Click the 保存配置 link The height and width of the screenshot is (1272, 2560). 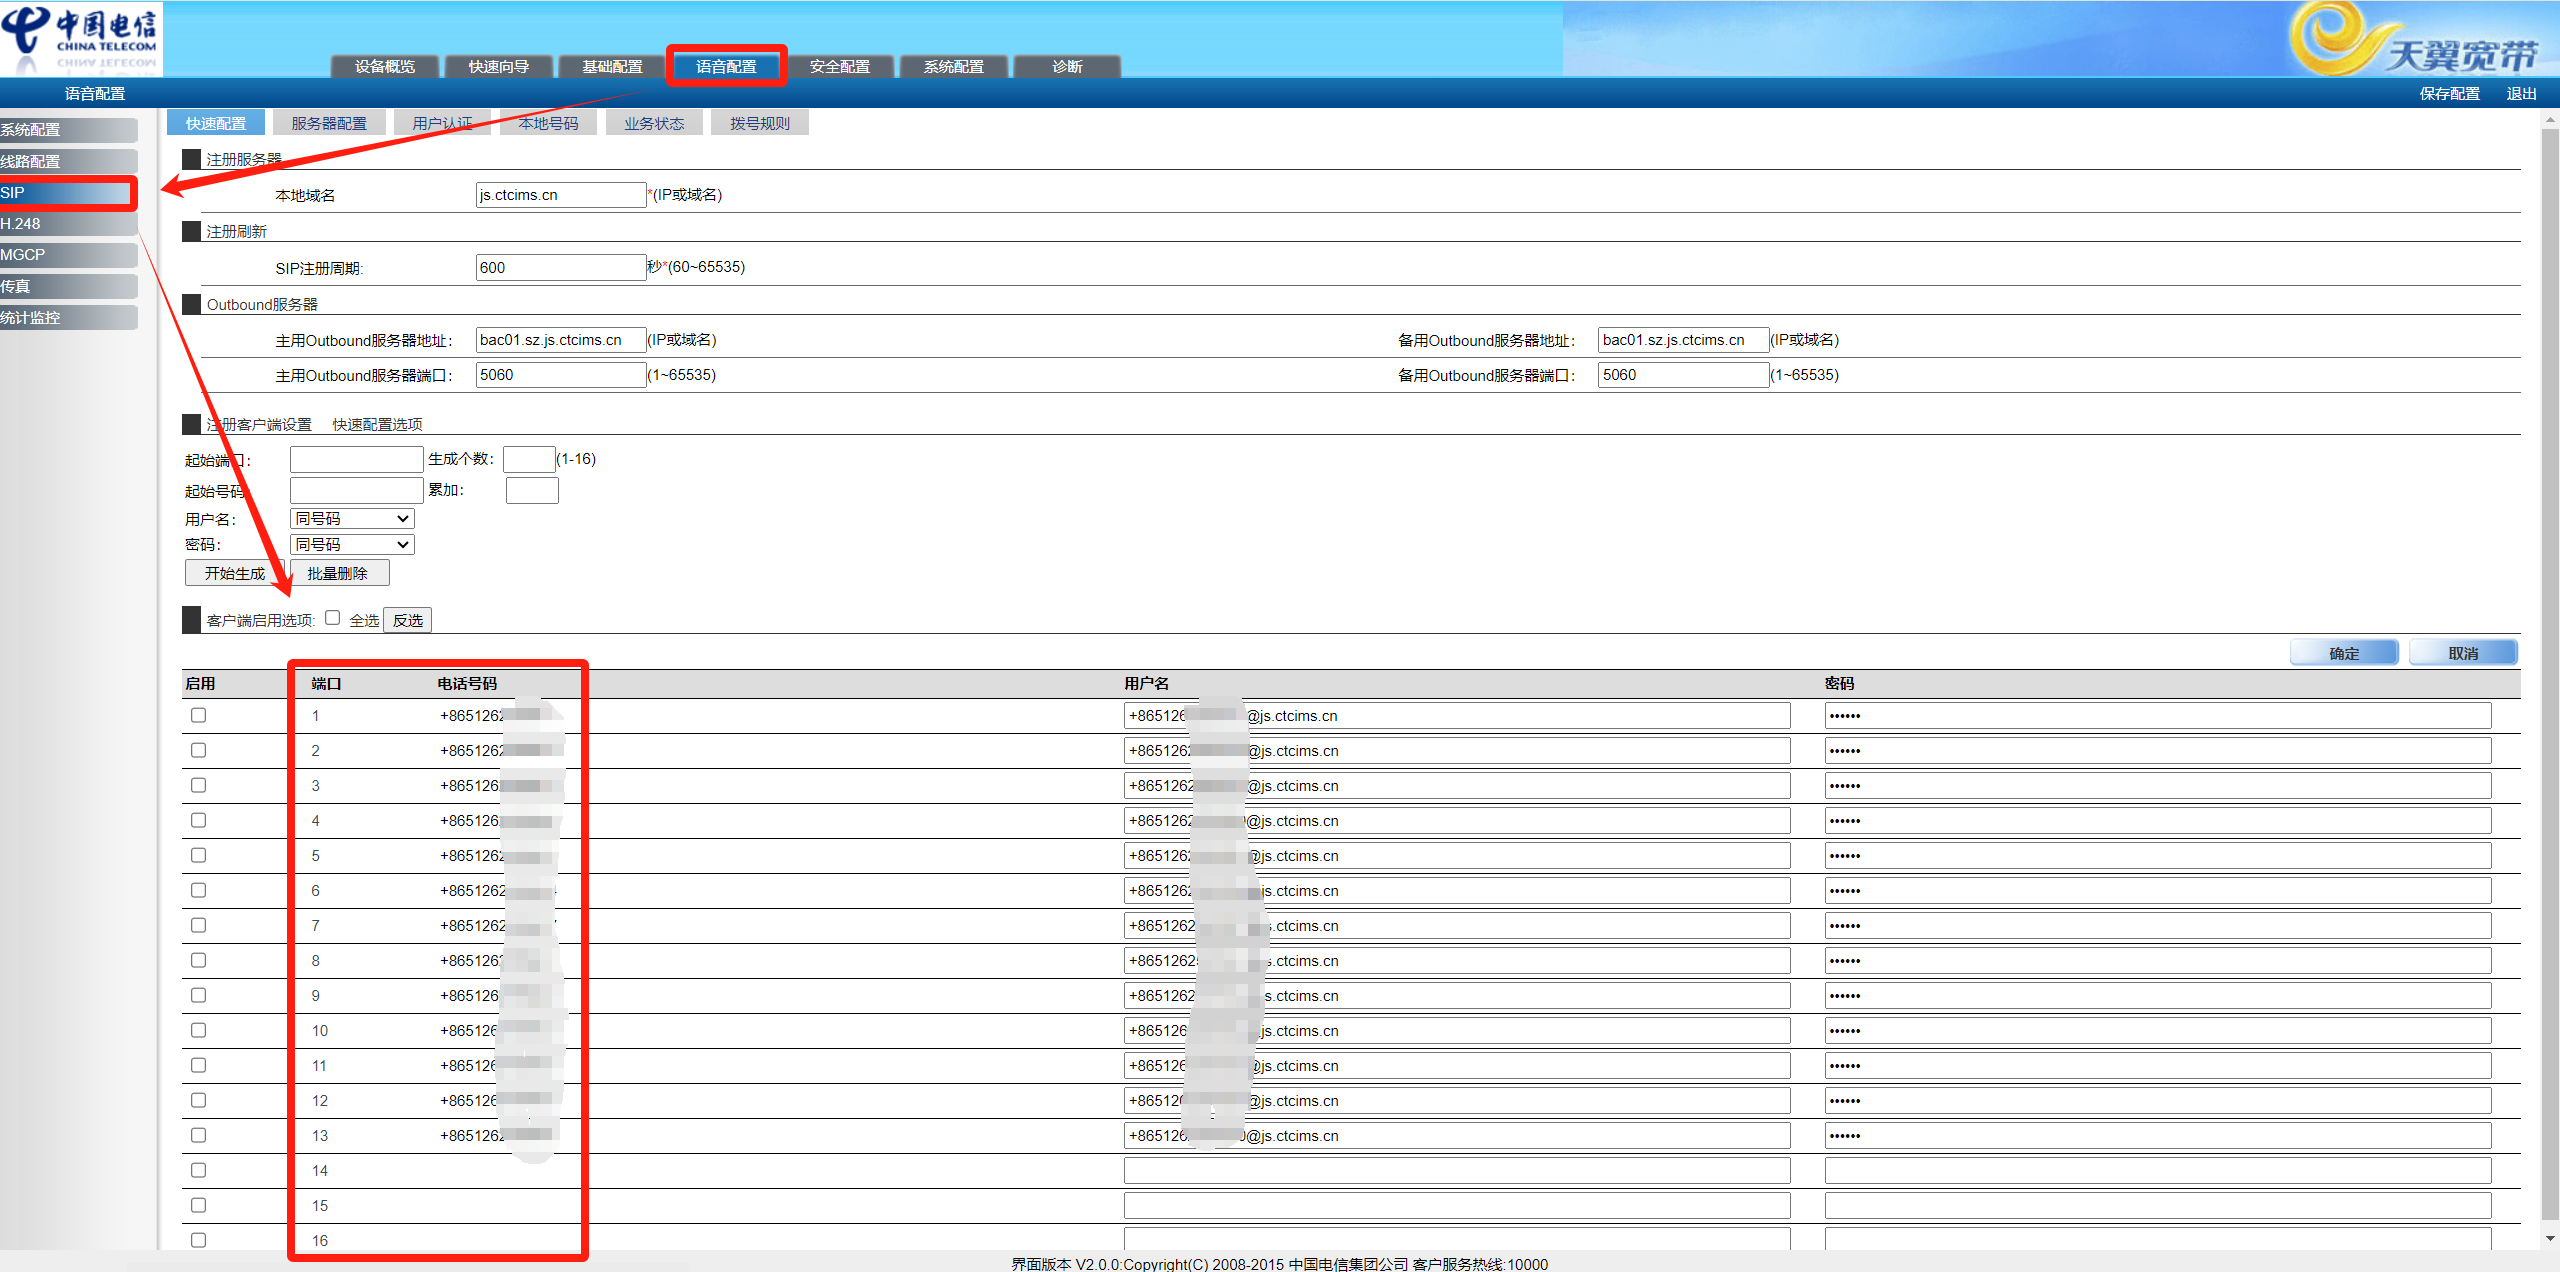pyautogui.click(x=2449, y=93)
